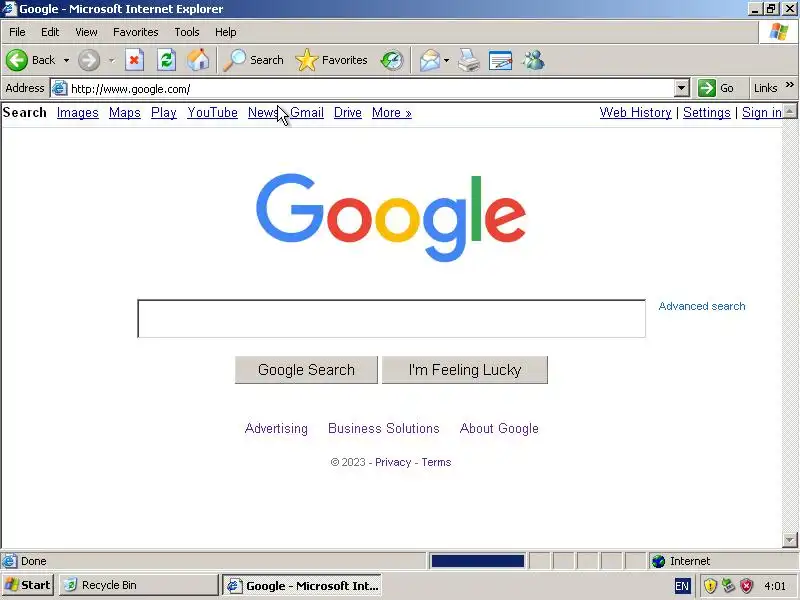Click the Internet zone globe icon
This screenshot has width=800, height=600.
pos(659,561)
